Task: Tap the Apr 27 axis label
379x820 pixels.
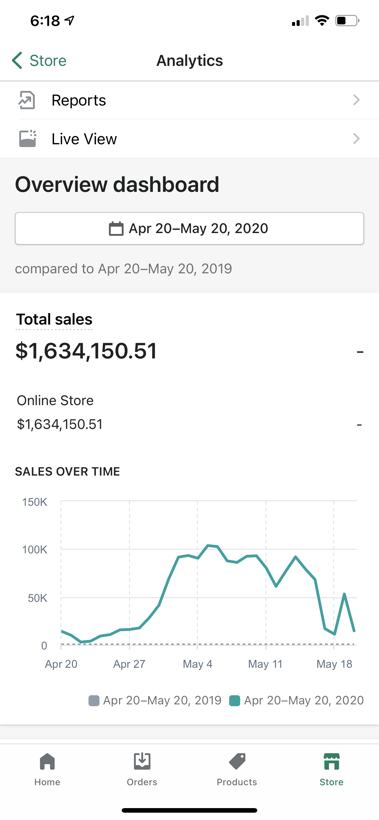Action: point(129,664)
